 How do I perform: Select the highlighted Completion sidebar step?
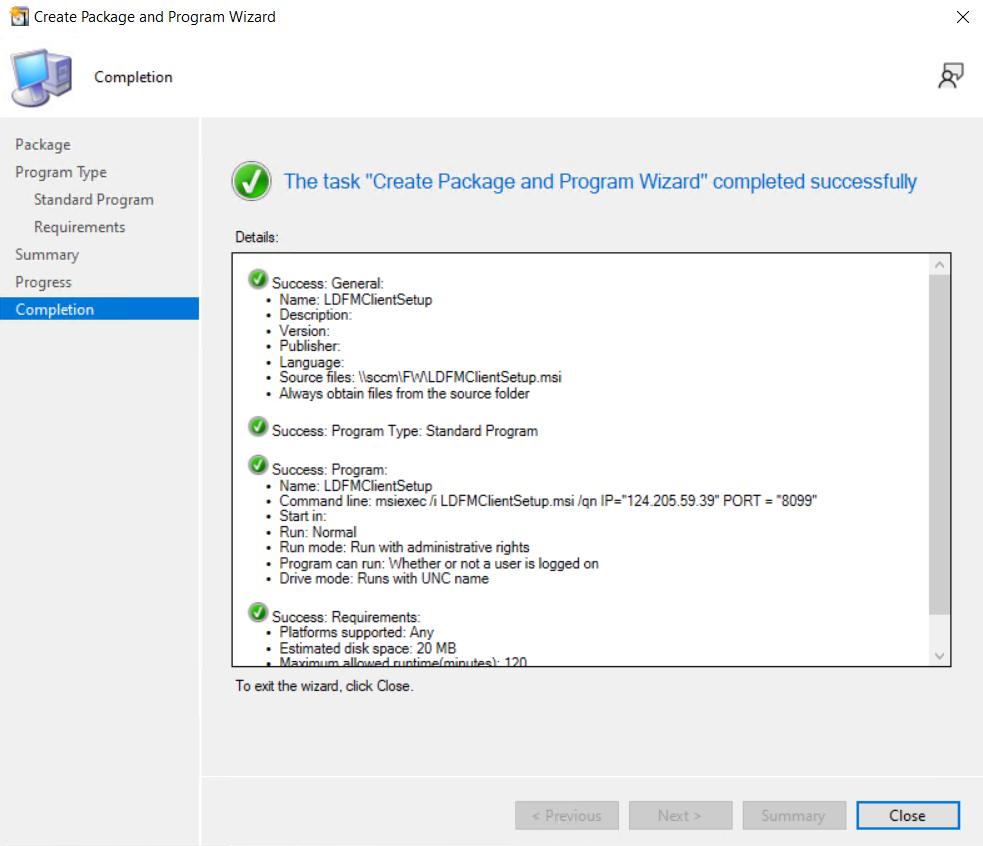point(55,310)
